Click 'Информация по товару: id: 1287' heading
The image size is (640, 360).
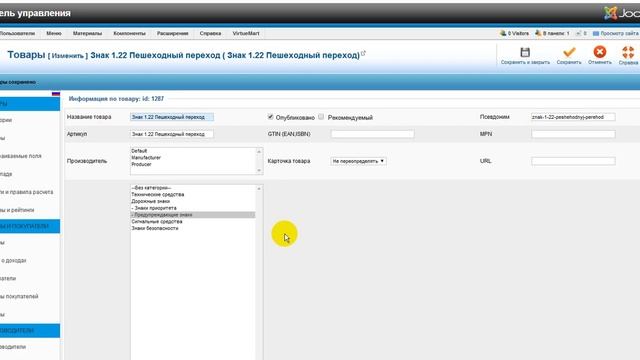pos(116,99)
